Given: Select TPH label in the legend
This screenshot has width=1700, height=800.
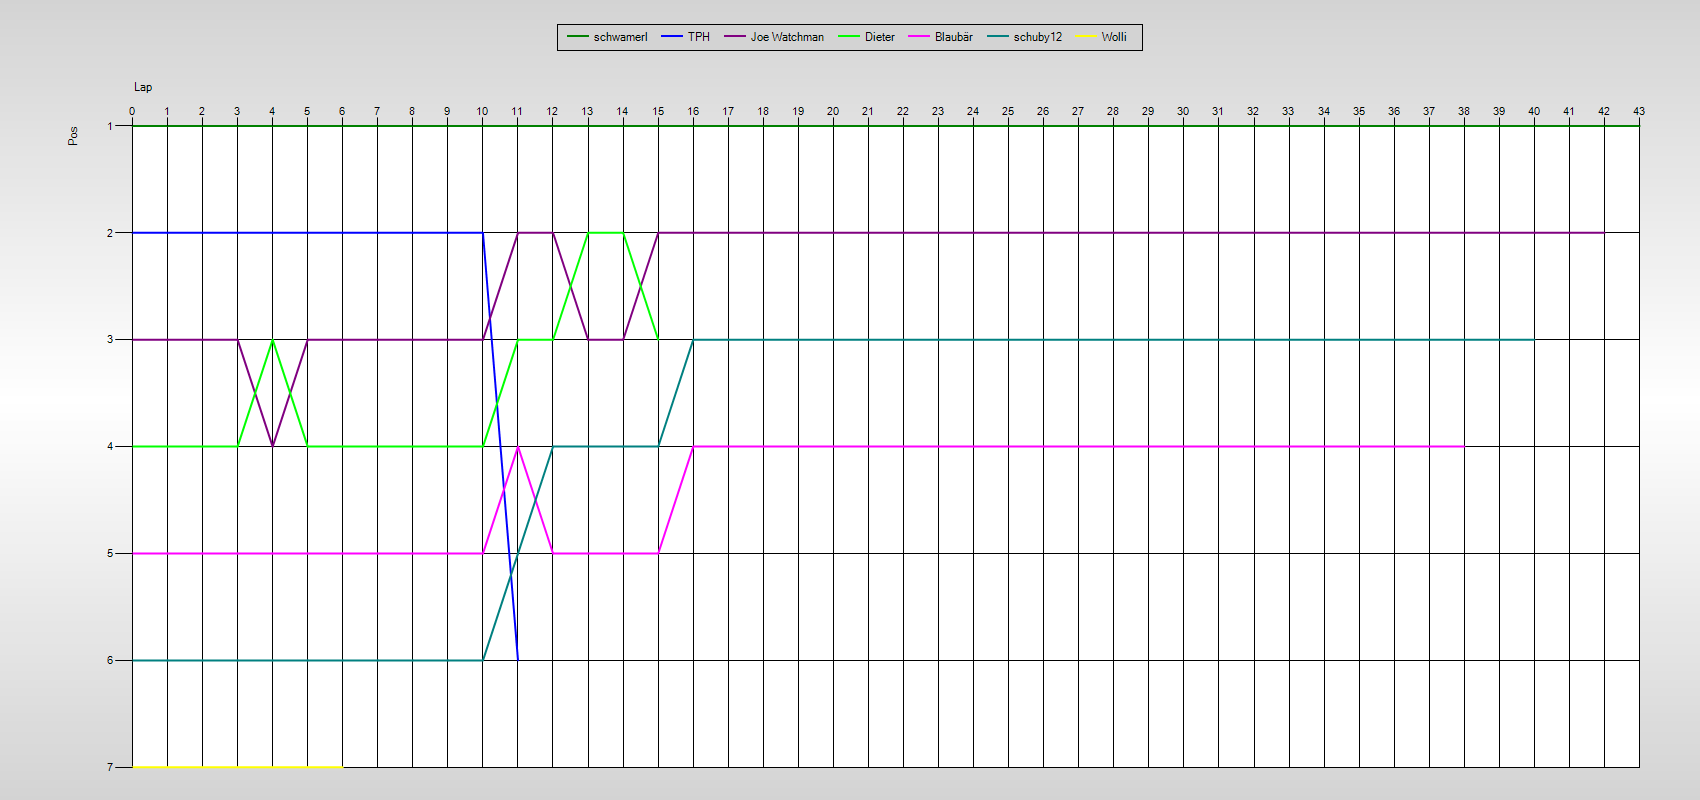Looking at the screenshot, I should pos(698,37).
